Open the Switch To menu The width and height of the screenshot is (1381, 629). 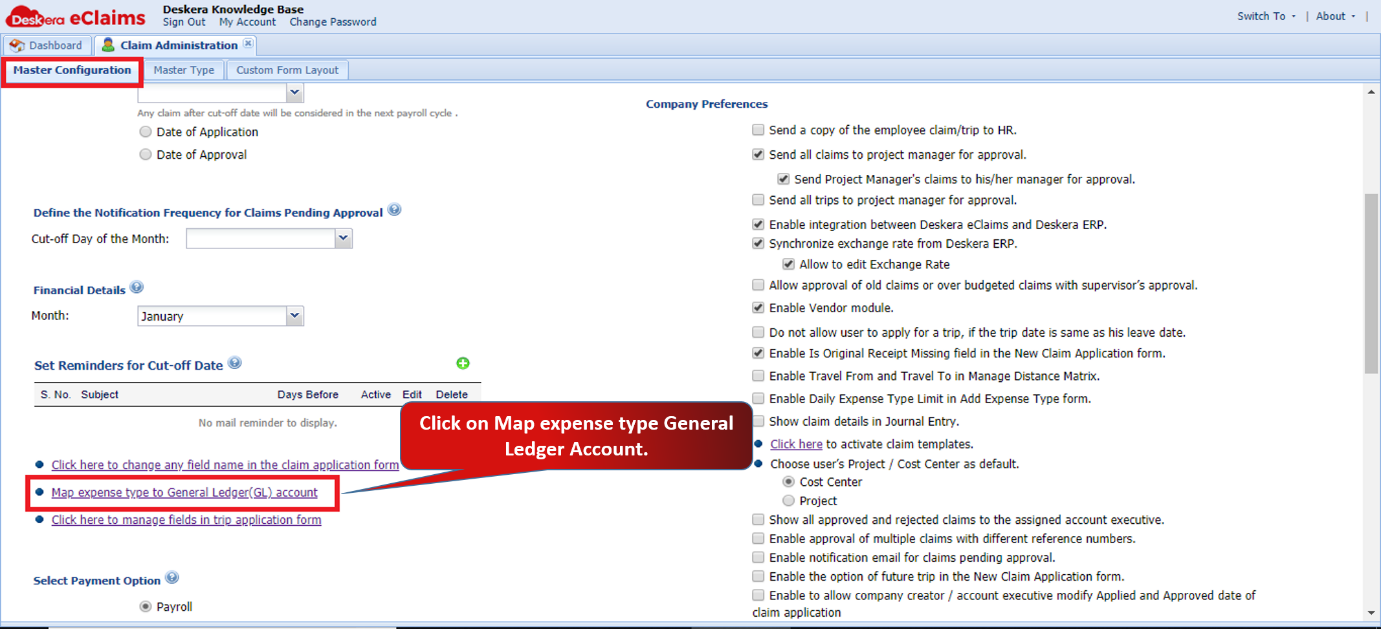(x=1266, y=16)
